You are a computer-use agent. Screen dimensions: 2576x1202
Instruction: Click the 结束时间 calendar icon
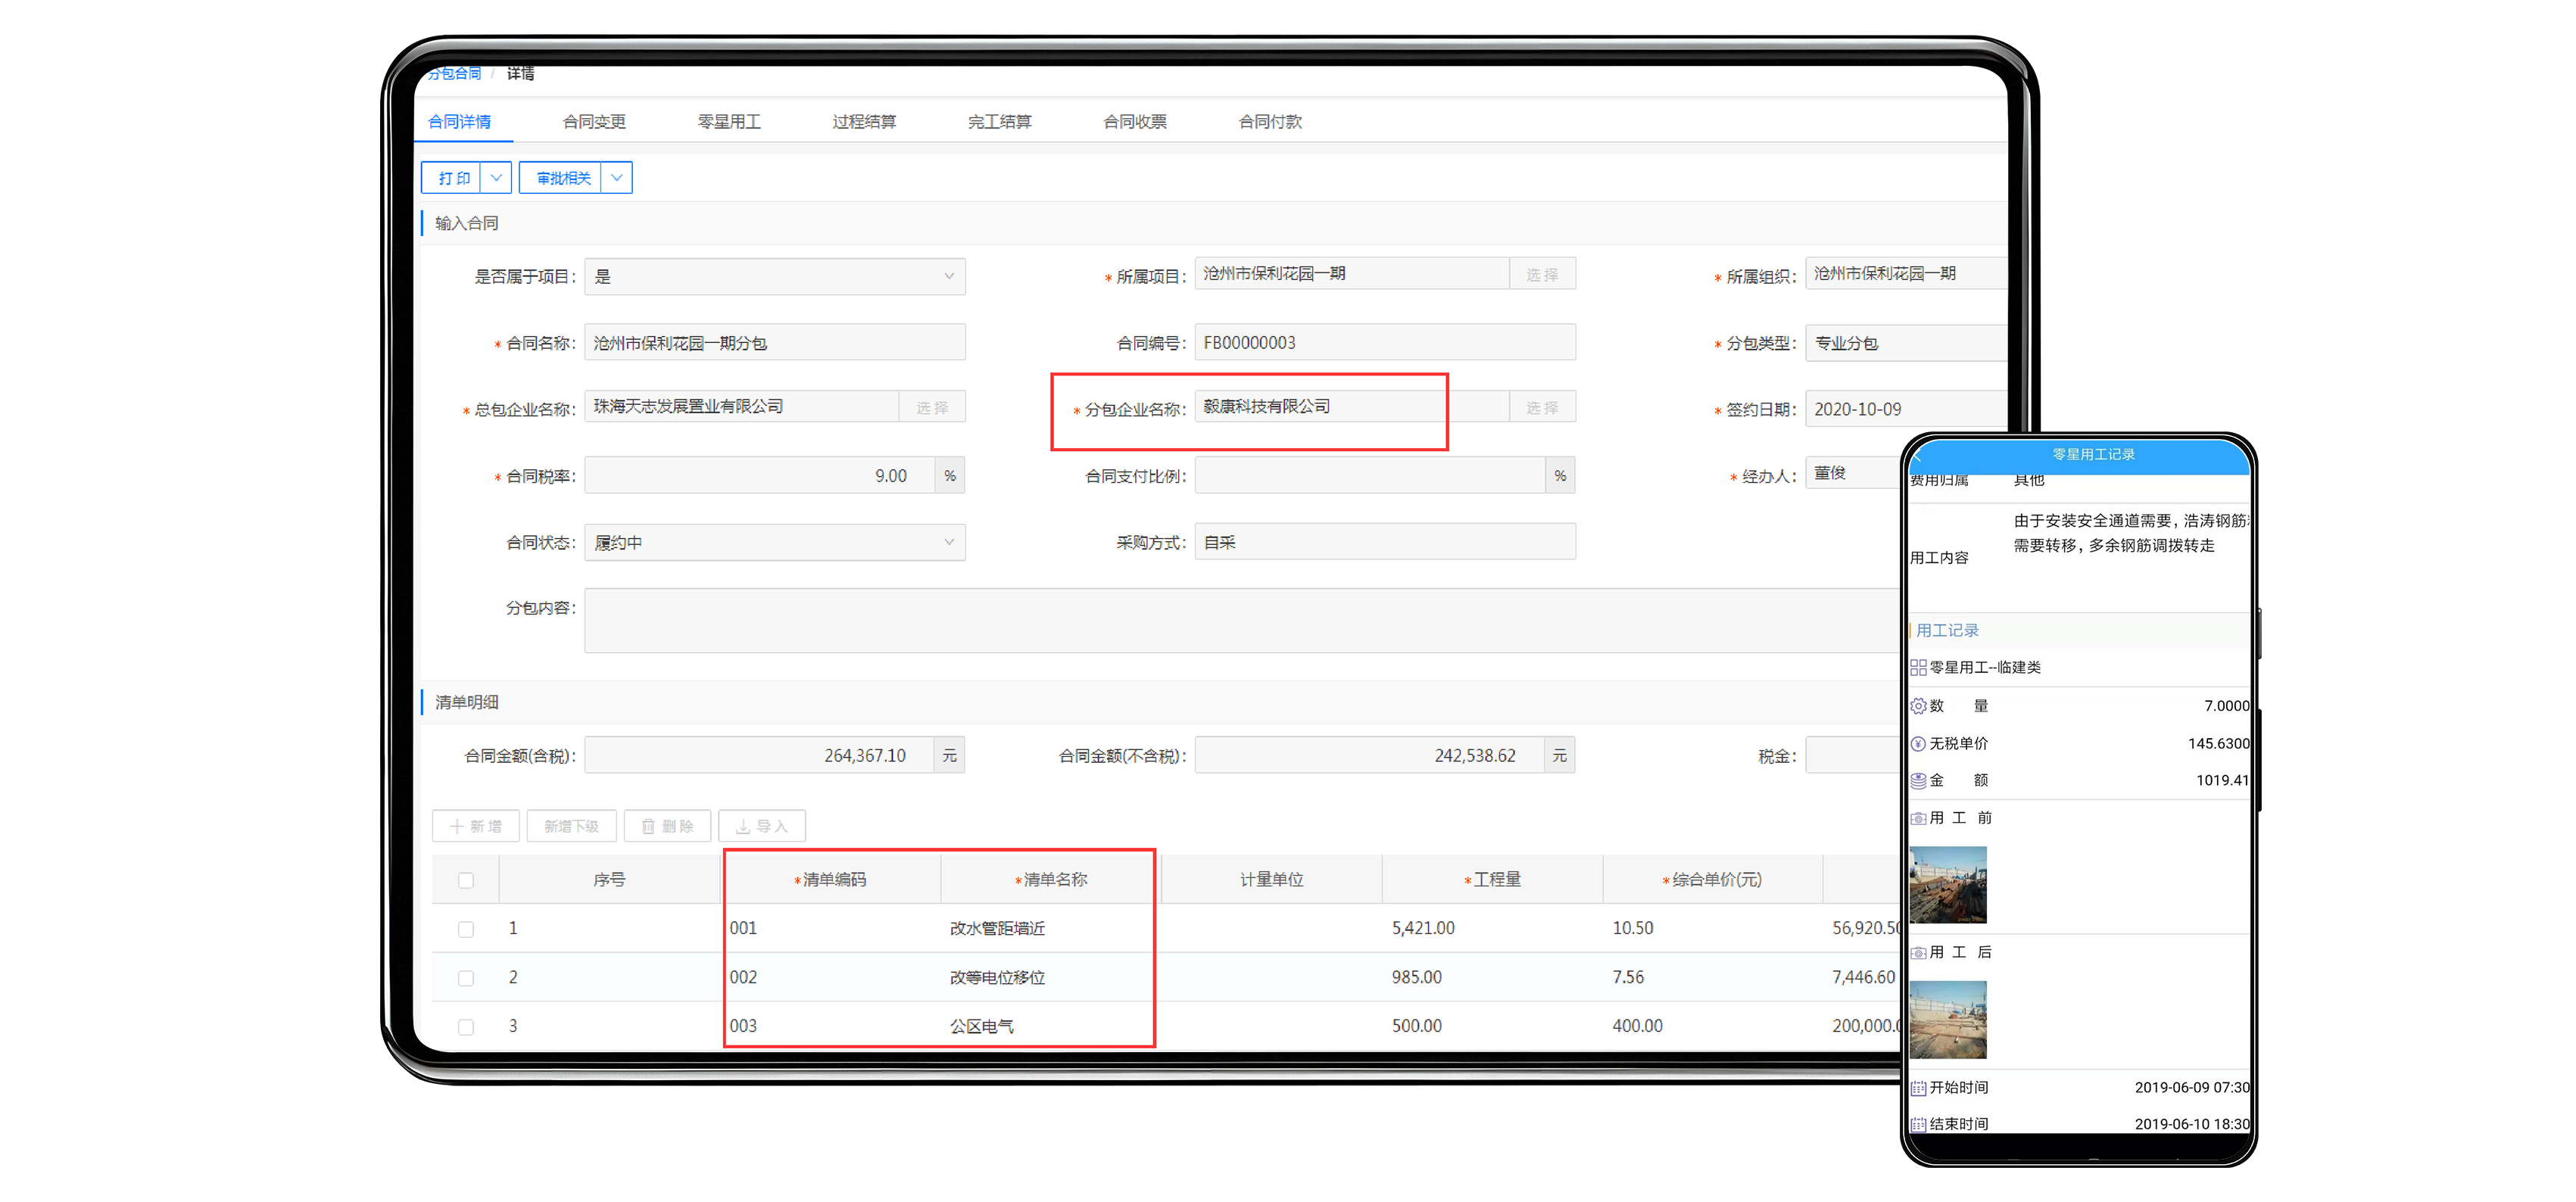tap(1918, 1124)
